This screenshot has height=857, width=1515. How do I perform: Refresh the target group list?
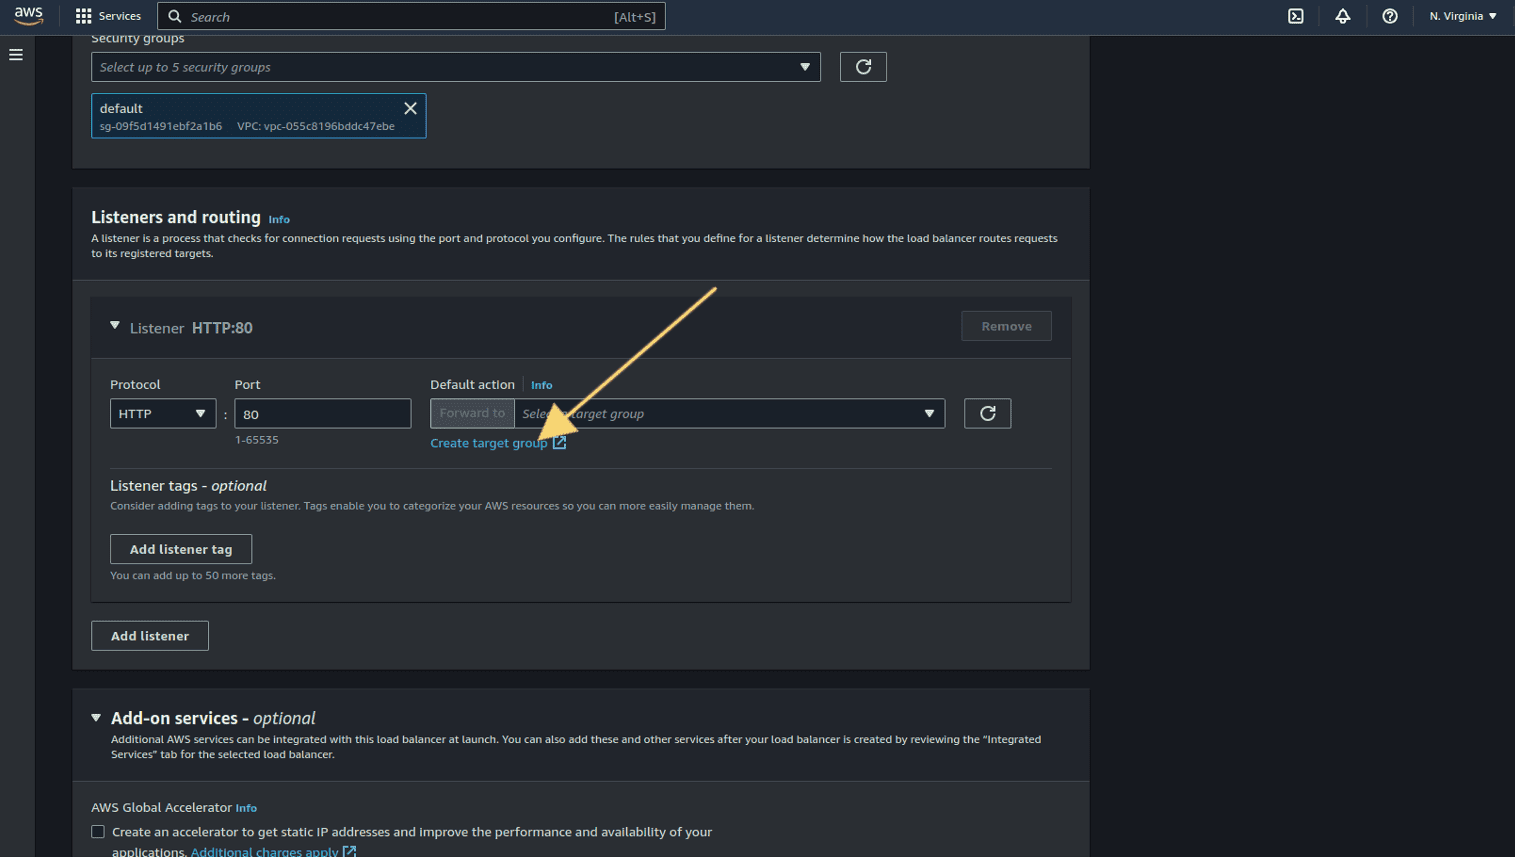[x=987, y=414]
